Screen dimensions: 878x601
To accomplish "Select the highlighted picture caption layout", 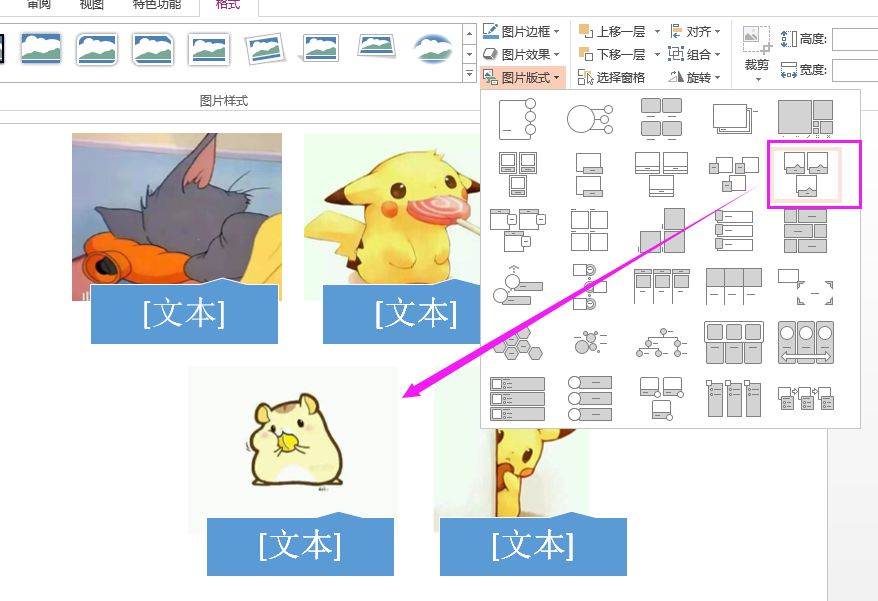I will [814, 173].
